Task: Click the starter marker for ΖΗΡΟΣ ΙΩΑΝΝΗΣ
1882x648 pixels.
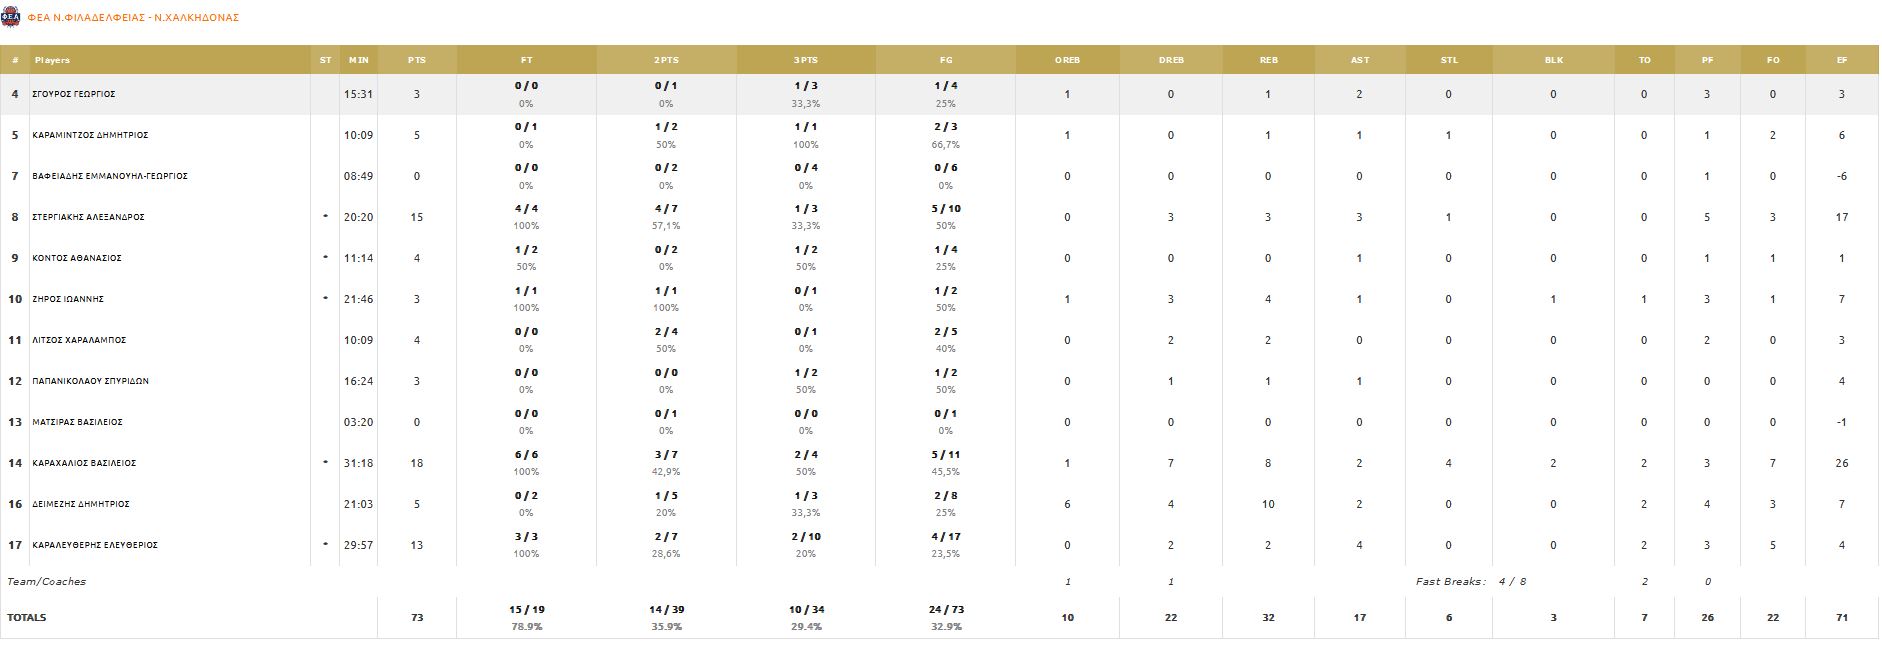Action: coord(325,298)
